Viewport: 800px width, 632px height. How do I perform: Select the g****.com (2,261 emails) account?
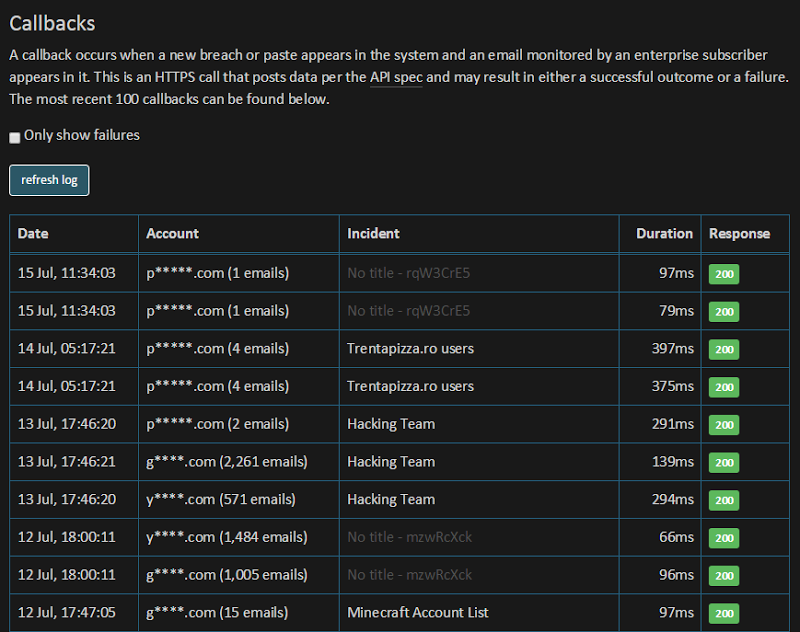[x=228, y=462]
